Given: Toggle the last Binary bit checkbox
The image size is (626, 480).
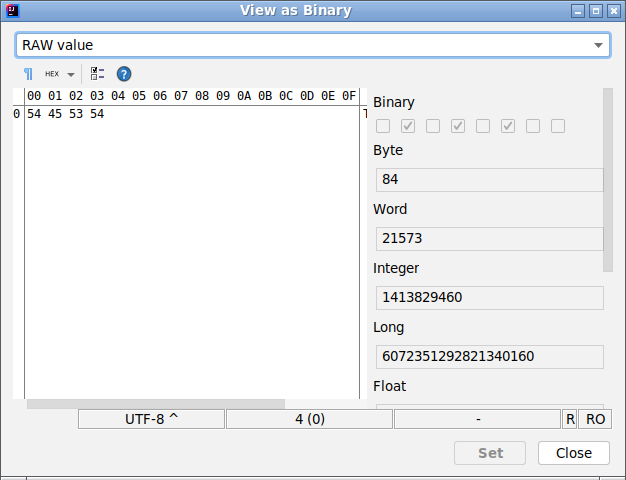Looking at the screenshot, I should (x=558, y=126).
